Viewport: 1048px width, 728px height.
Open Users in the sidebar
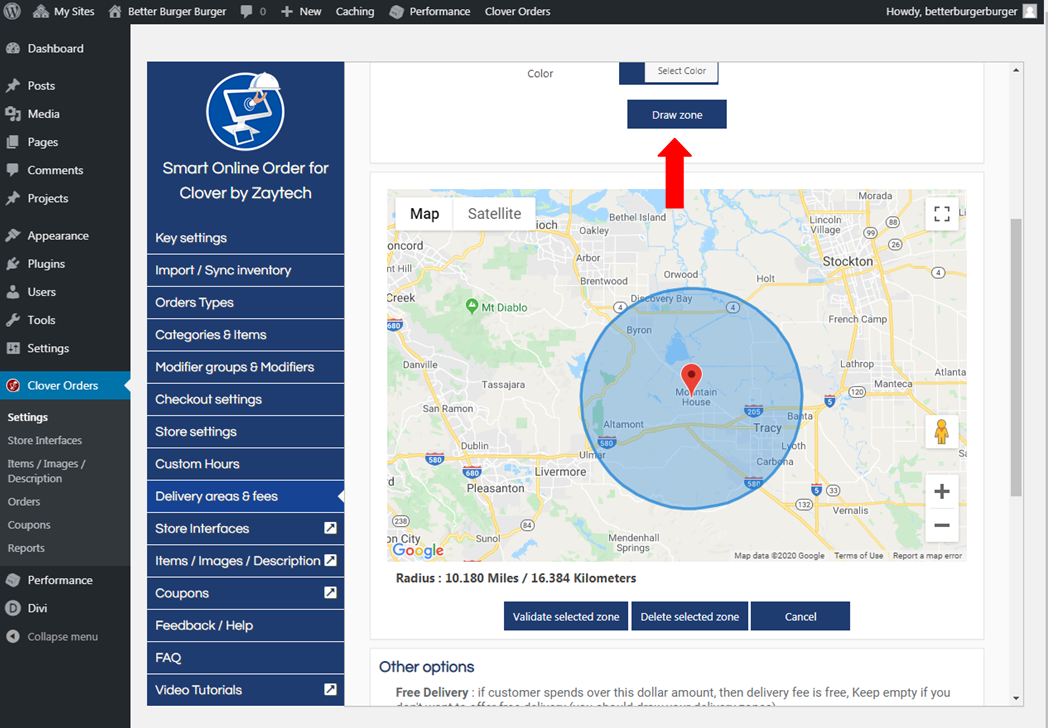[x=66, y=291]
